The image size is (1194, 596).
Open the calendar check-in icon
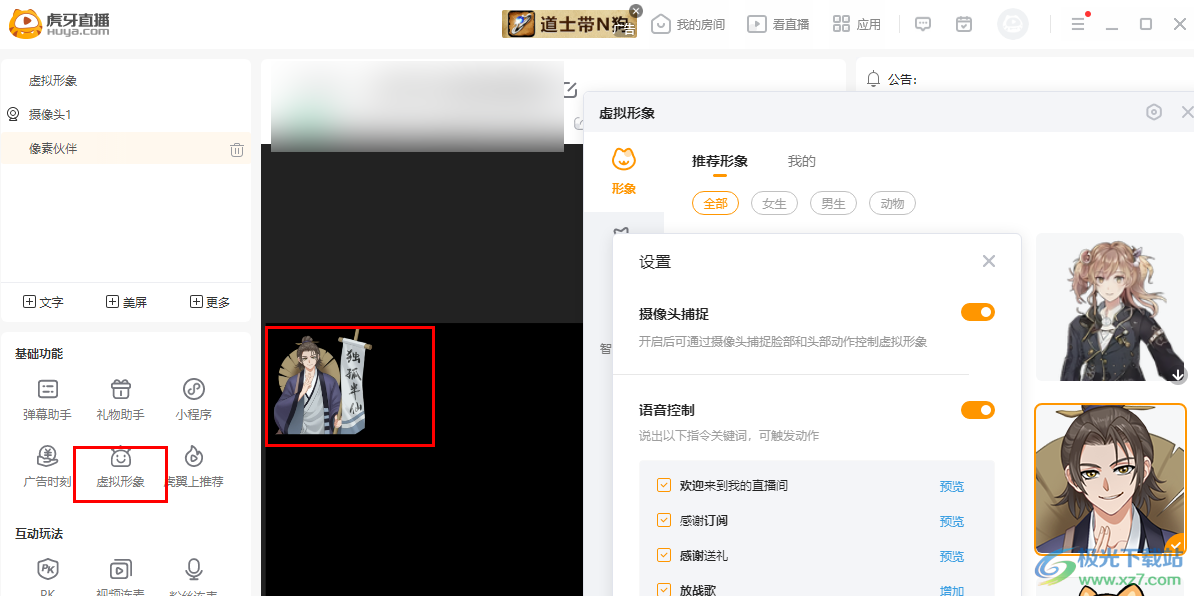coord(964,24)
